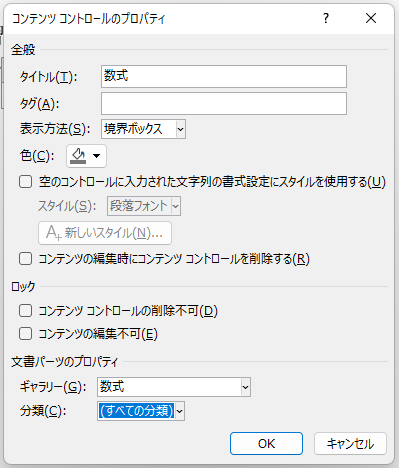Screen dimensions: 399x468
Task: Click the help question mark icon
Action: tap(326, 18)
